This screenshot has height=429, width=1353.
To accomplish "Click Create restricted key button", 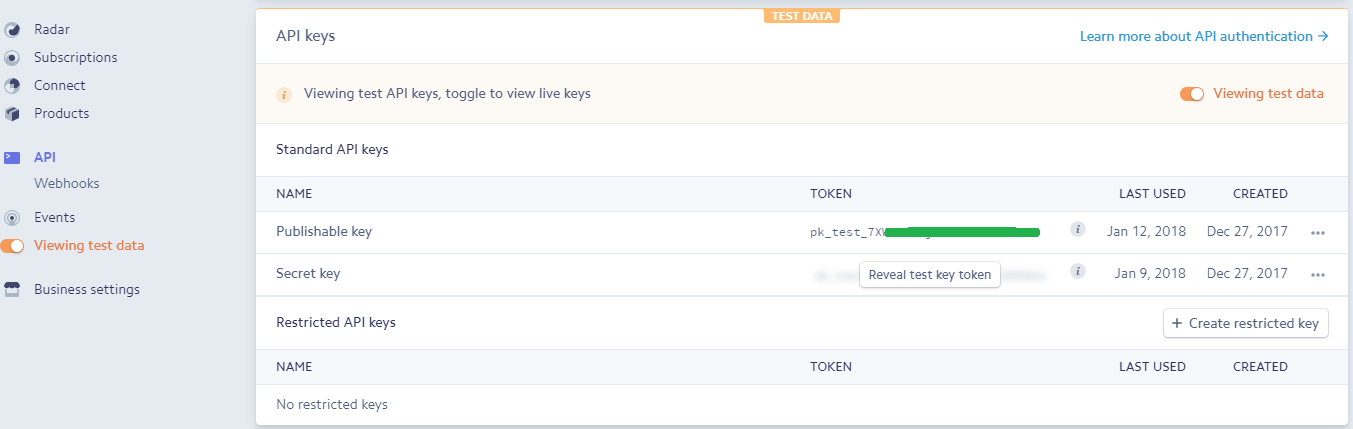I will (1245, 323).
